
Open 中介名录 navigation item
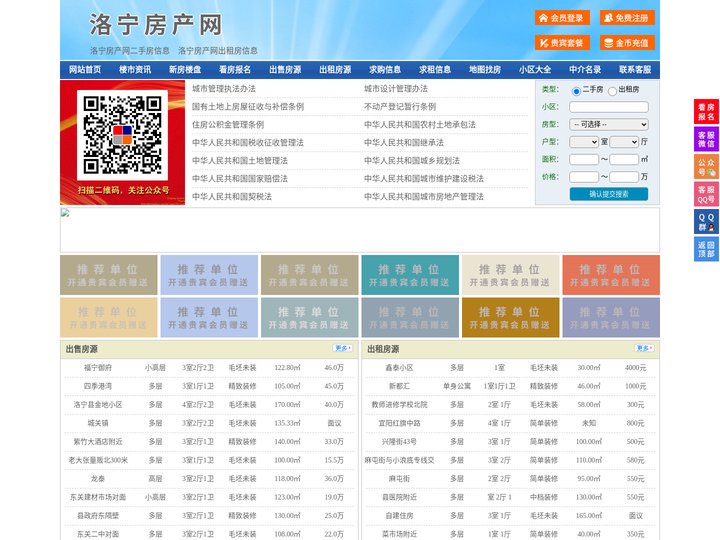[585, 70]
